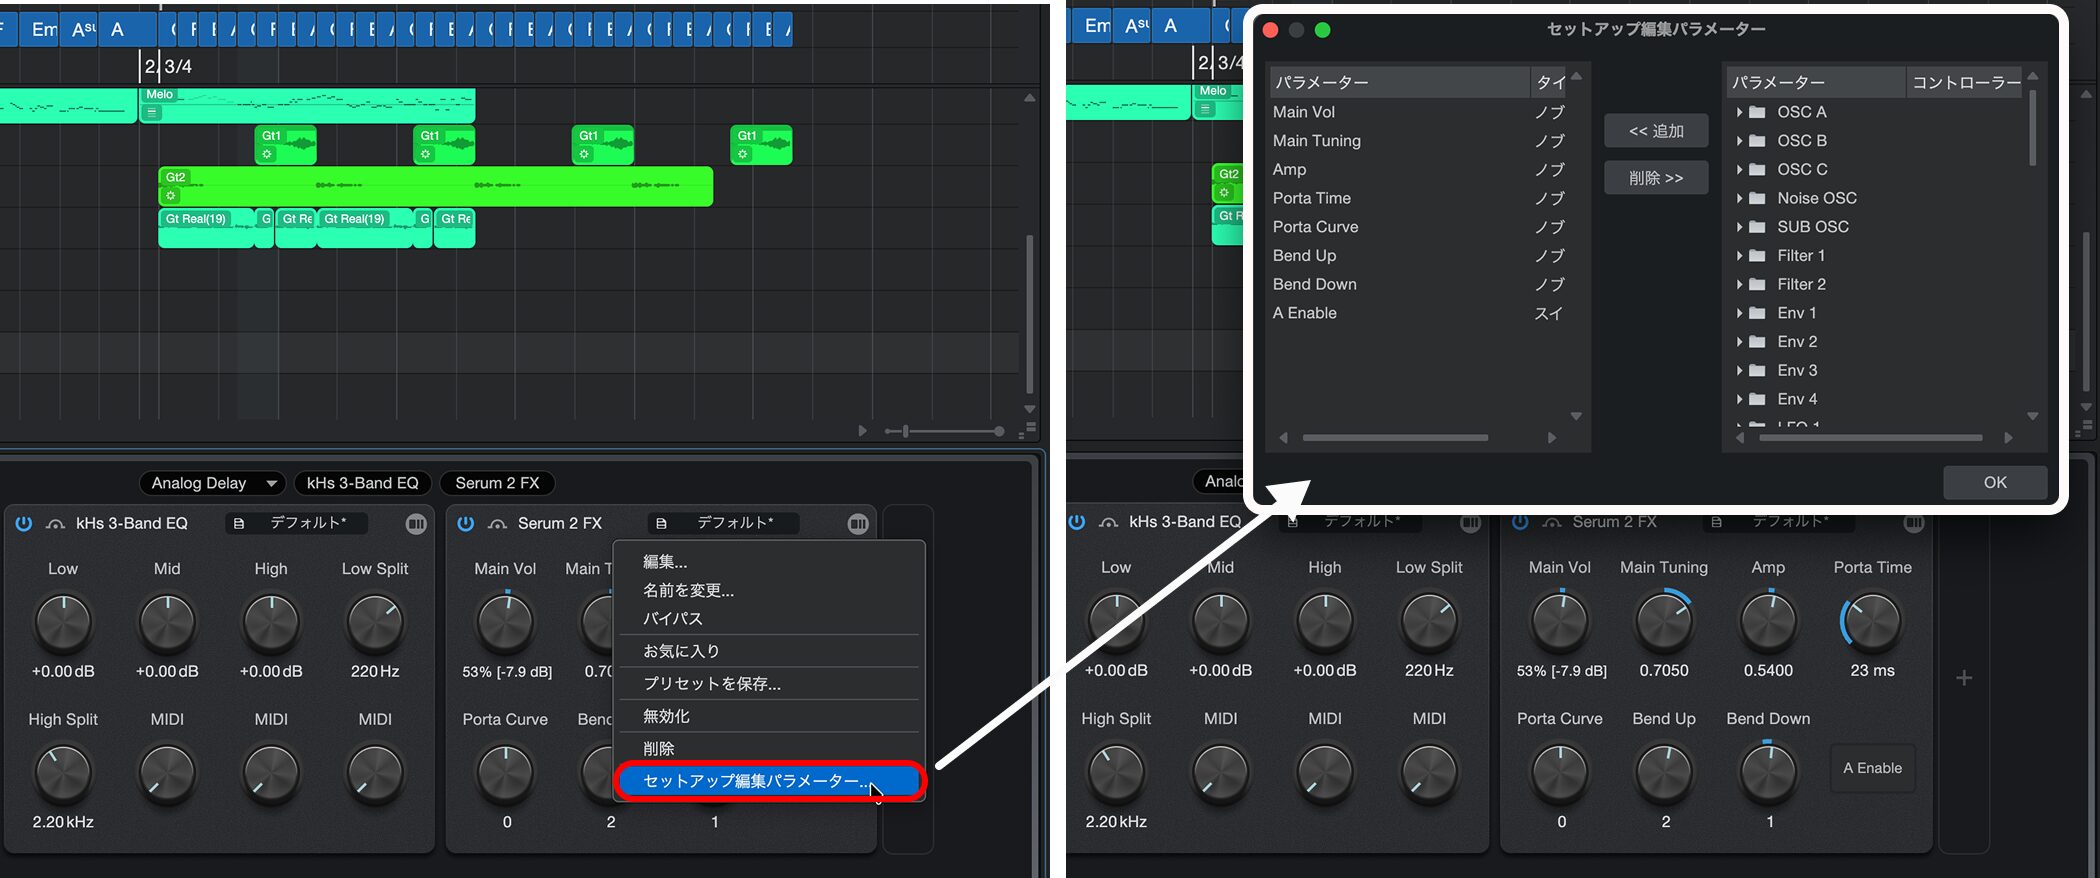2100x878 pixels.
Task: Open the meter icon on left kHs 3-Band EQ header
Action: point(416,524)
